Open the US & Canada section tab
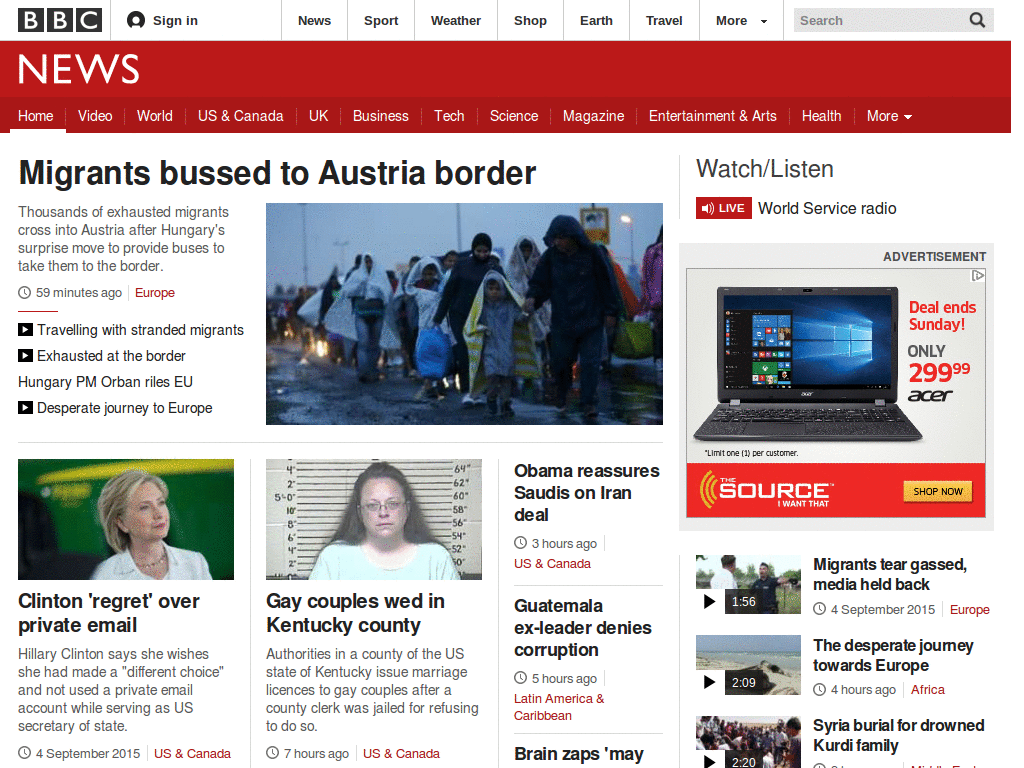Screen dimensions: 1024x768 [x=240, y=116]
